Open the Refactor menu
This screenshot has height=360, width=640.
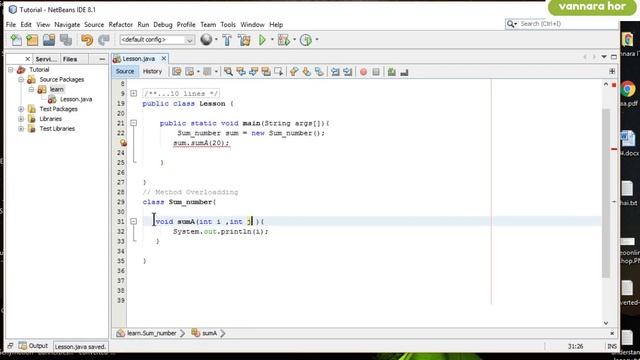(x=120, y=24)
